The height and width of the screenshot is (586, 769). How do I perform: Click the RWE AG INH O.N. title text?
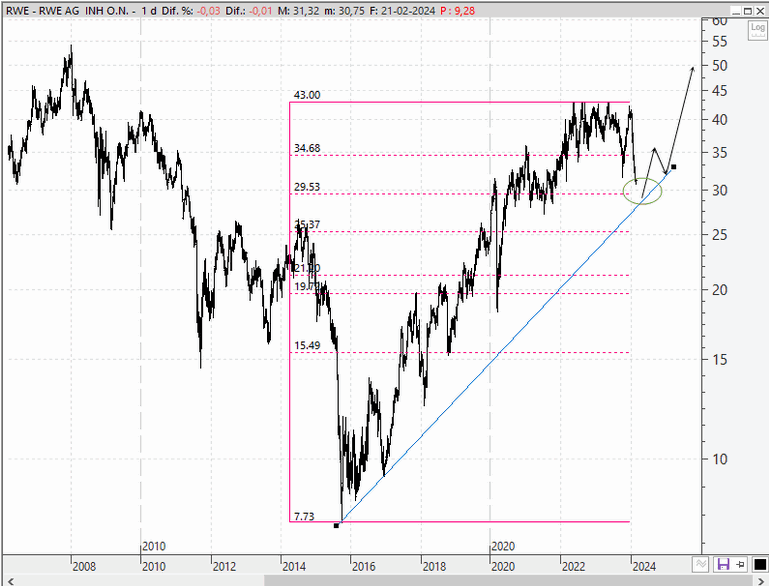83,11
